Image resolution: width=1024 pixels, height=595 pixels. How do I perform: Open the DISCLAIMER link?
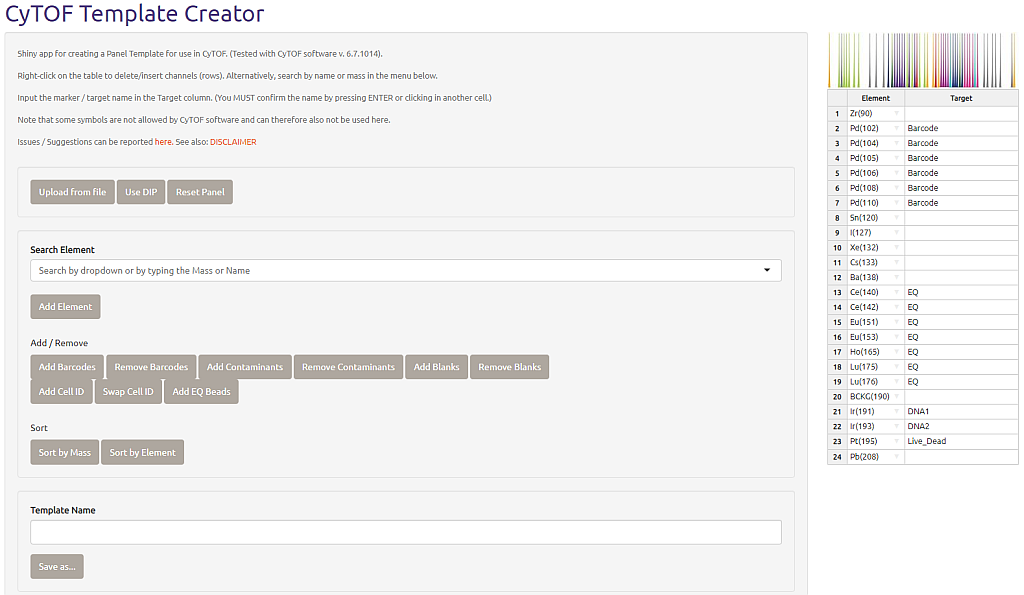233,142
